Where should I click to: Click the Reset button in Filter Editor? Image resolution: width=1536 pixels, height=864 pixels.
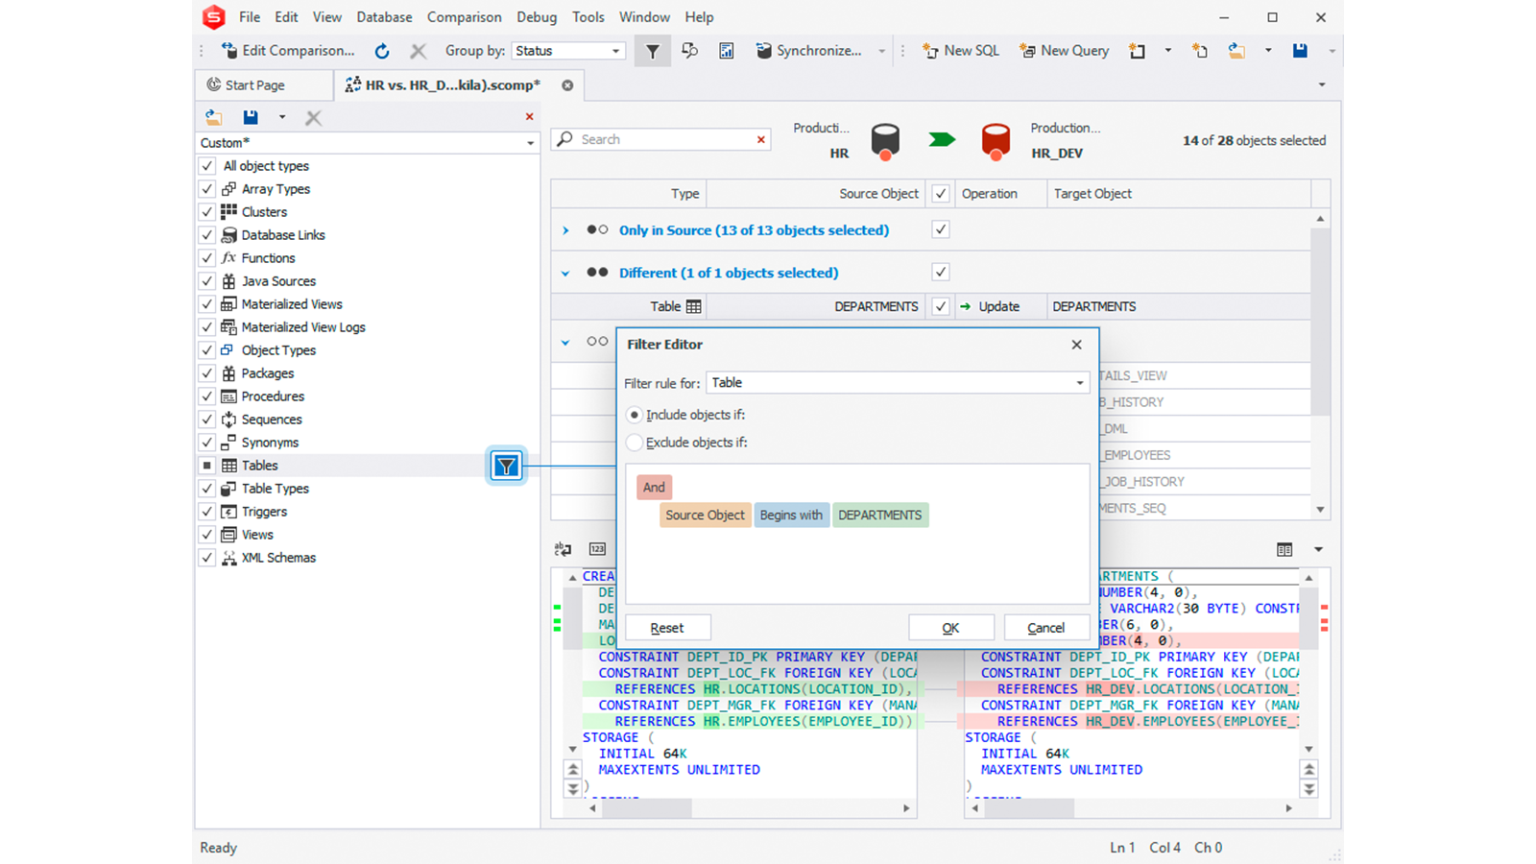pos(667,627)
